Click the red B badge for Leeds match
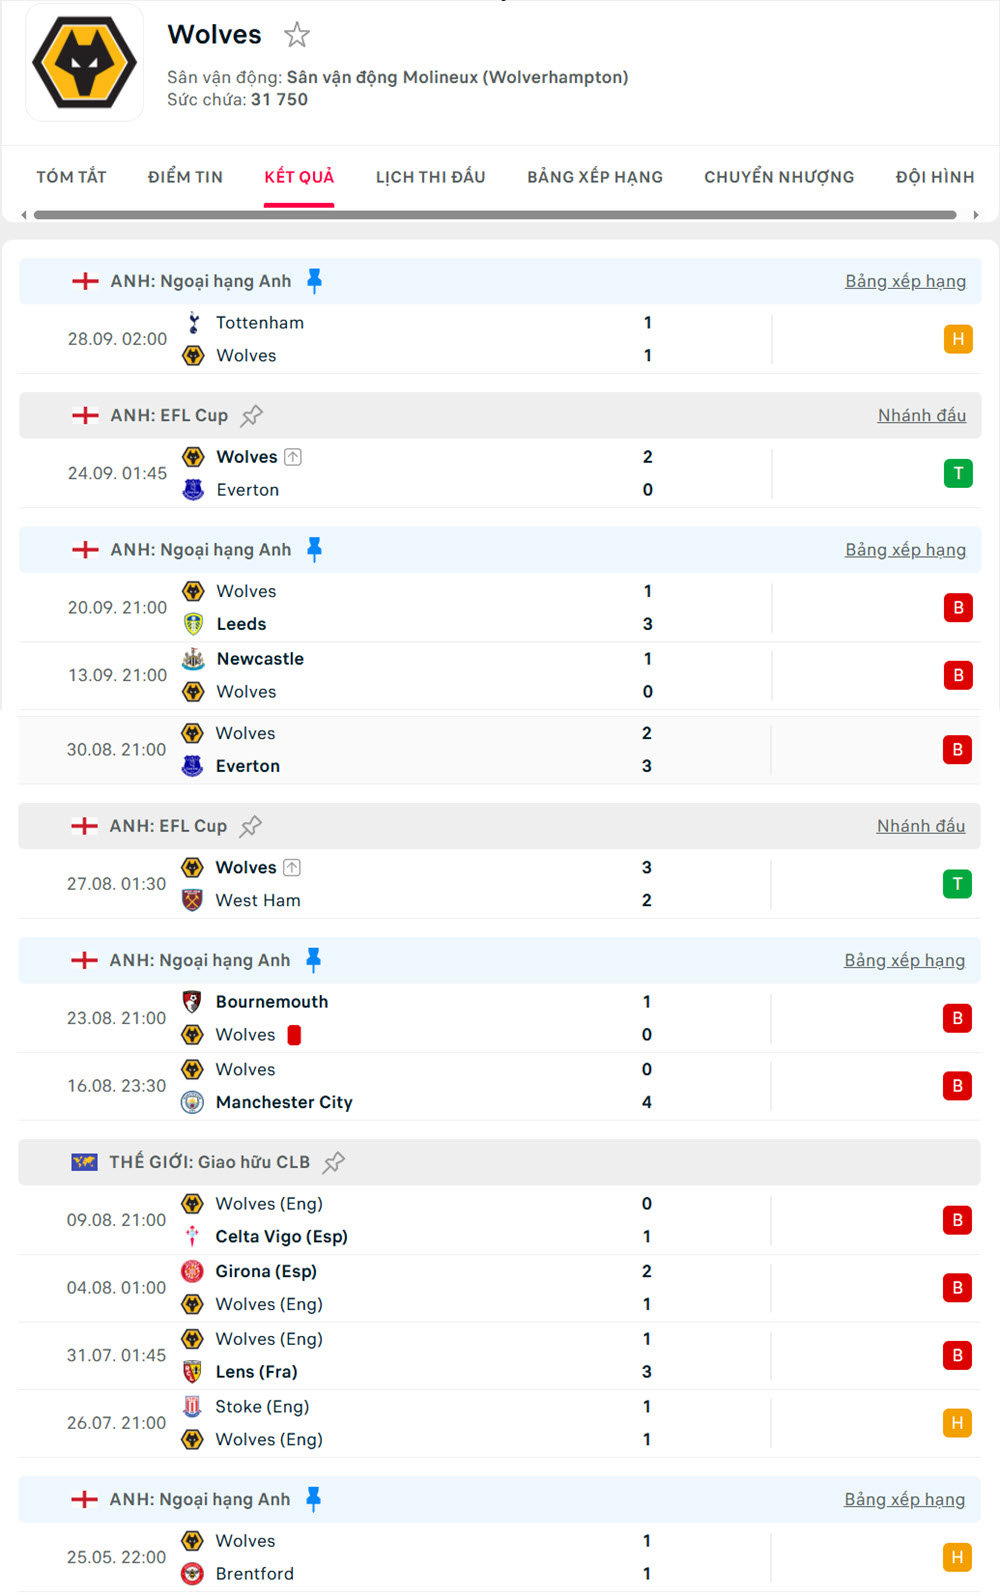 (x=957, y=607)
